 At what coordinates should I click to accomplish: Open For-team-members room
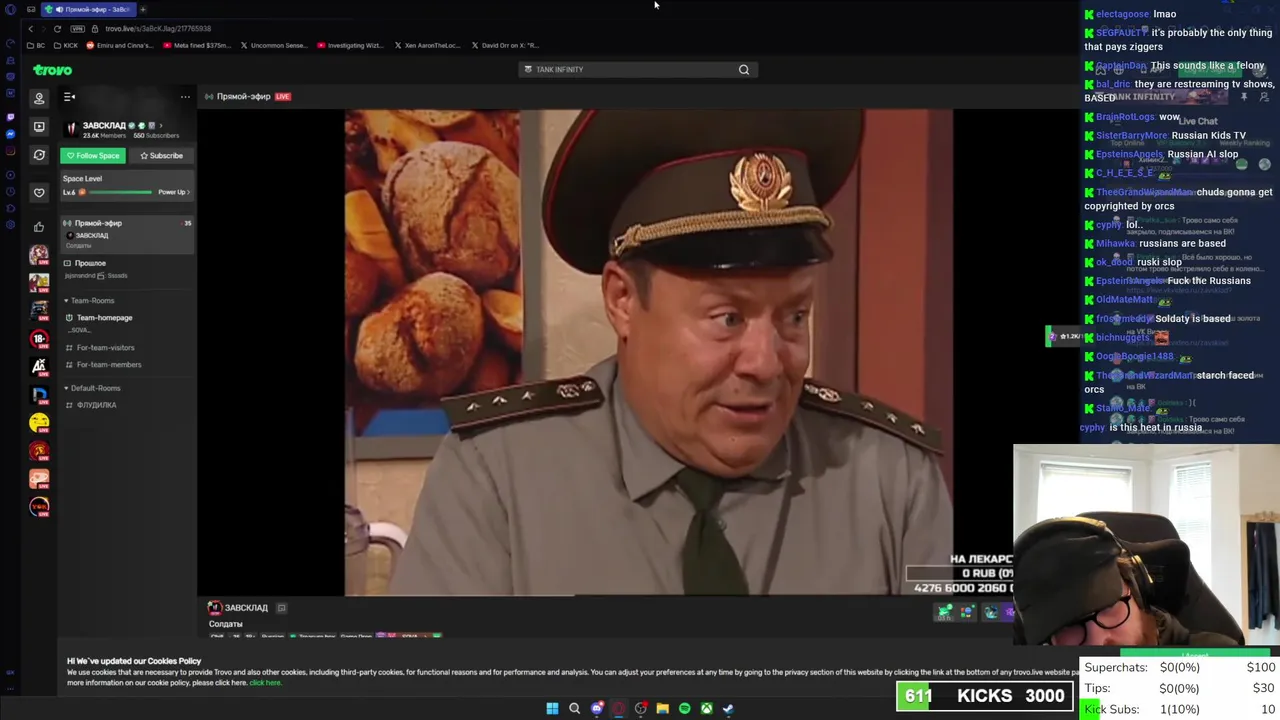click(108, 365)
